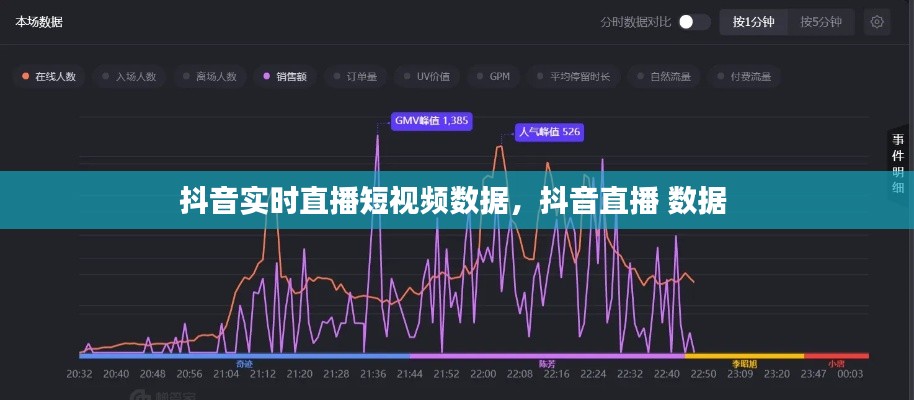Click the 人气峰值 526 marker
This screenshot has width=914, height=400.
(549, 131)
